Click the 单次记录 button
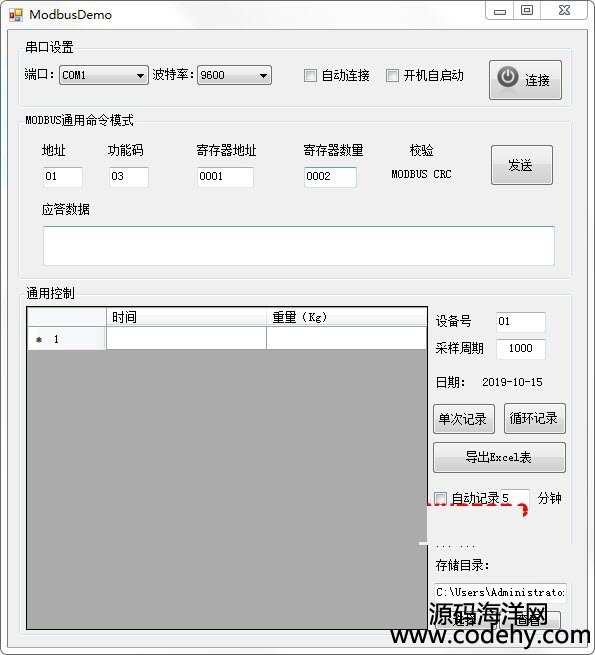Image resolution: width=595 pixels, height=655 pixels. [x=464, y=419]
